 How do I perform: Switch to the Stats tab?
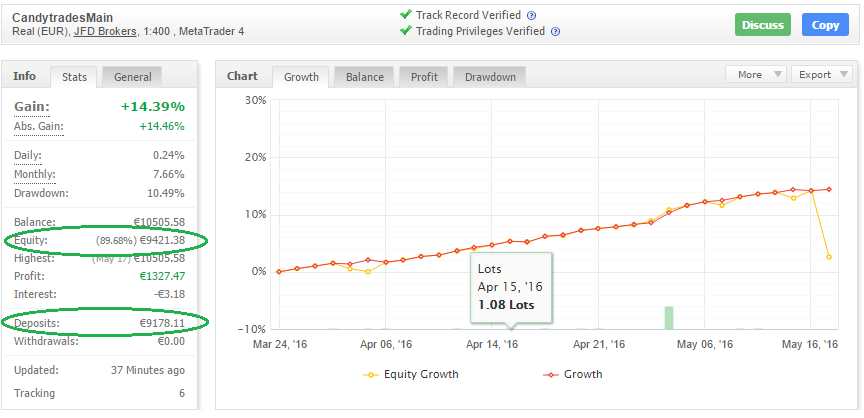74,77
